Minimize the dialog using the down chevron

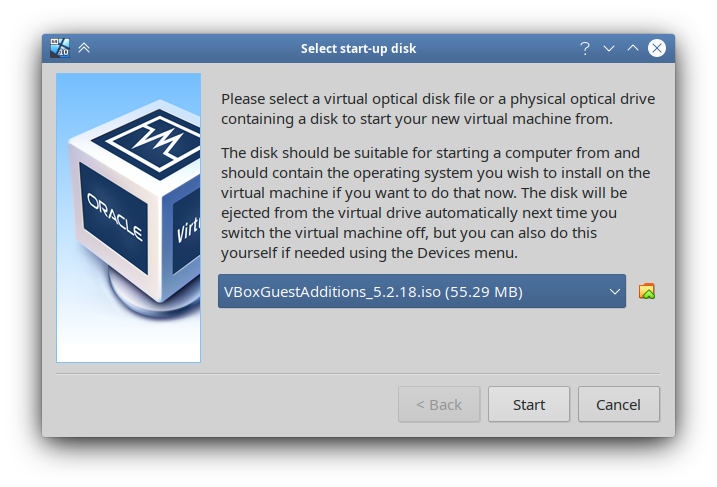(x=609, y=48)
